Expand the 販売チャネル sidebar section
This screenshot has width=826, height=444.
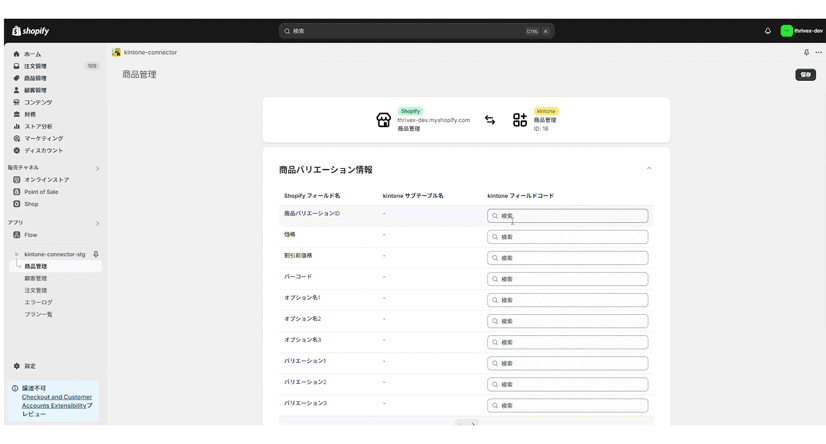point(97,168)
